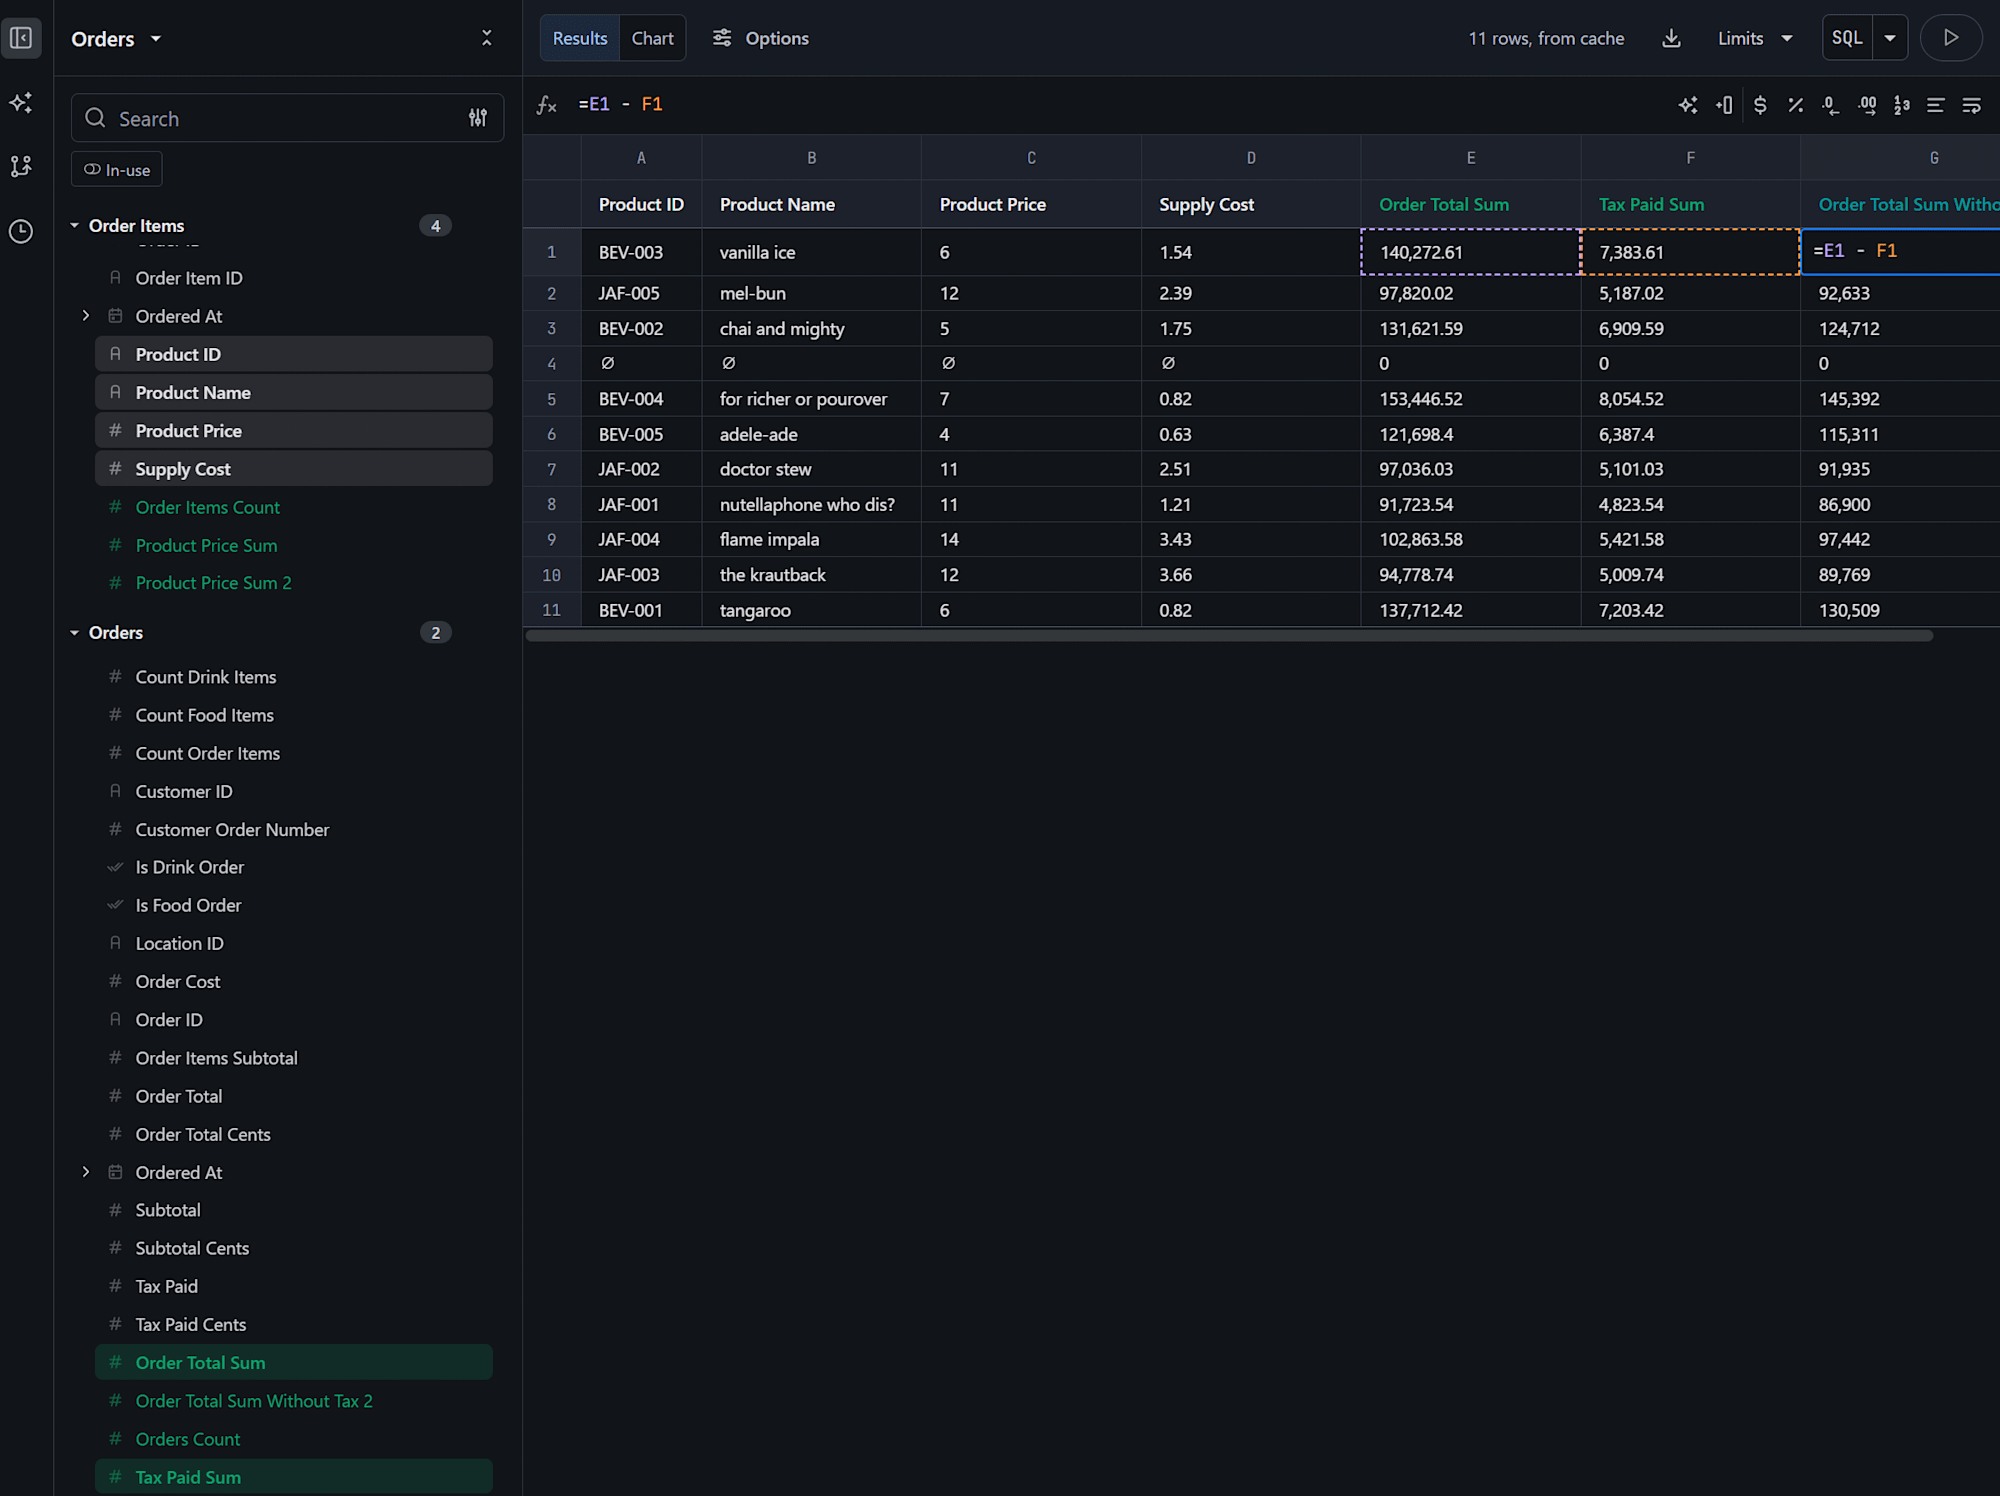Decrease decimal places icon
This screenshot has width=2000, height=1496.
click(1831, 105)
